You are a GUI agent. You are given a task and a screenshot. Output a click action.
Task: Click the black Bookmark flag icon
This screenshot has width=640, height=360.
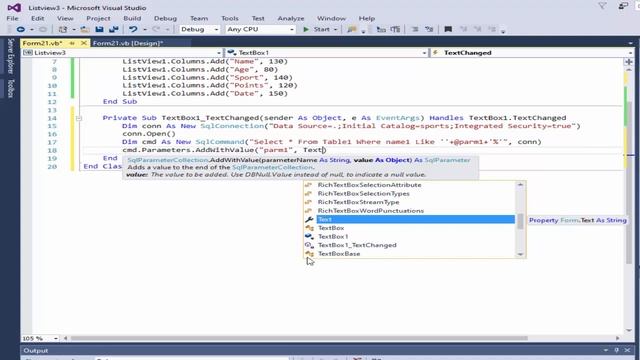pos(448,29)
